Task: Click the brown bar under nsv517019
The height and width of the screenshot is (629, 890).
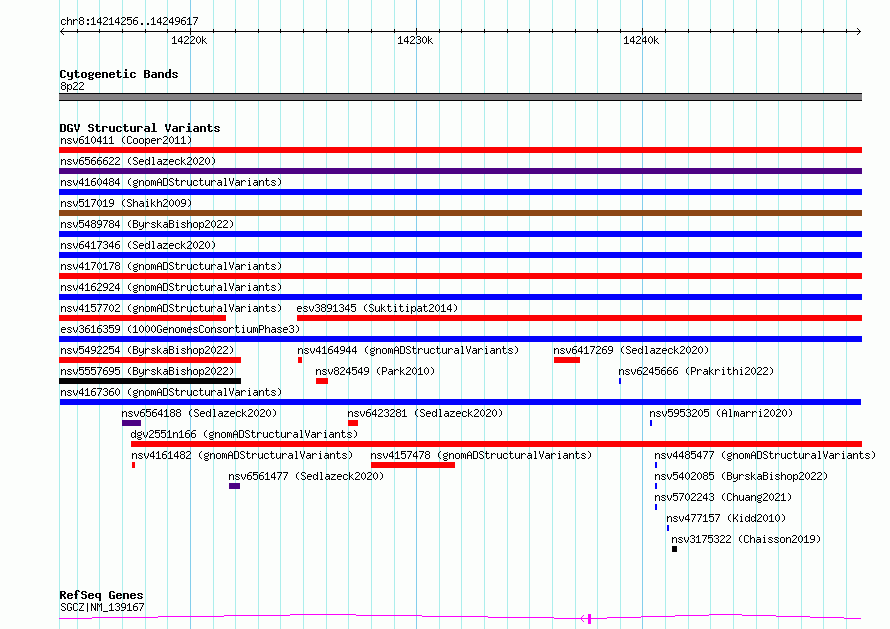Action: coord(460,213)
